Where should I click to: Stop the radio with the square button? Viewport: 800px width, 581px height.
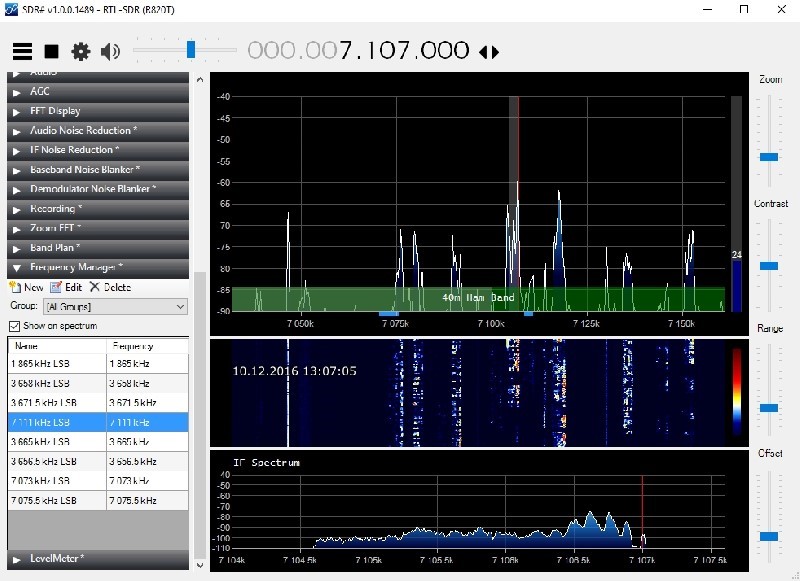click(52, 52)
